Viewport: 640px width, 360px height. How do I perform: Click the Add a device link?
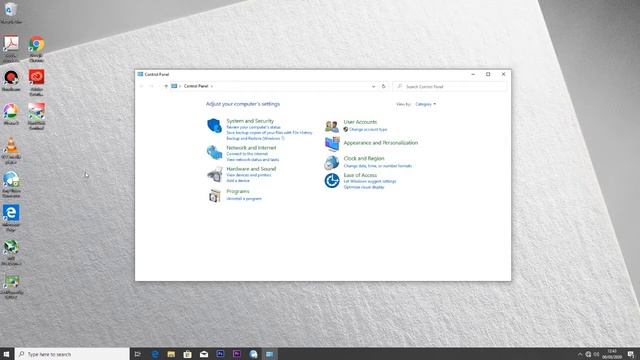point(238,180)
